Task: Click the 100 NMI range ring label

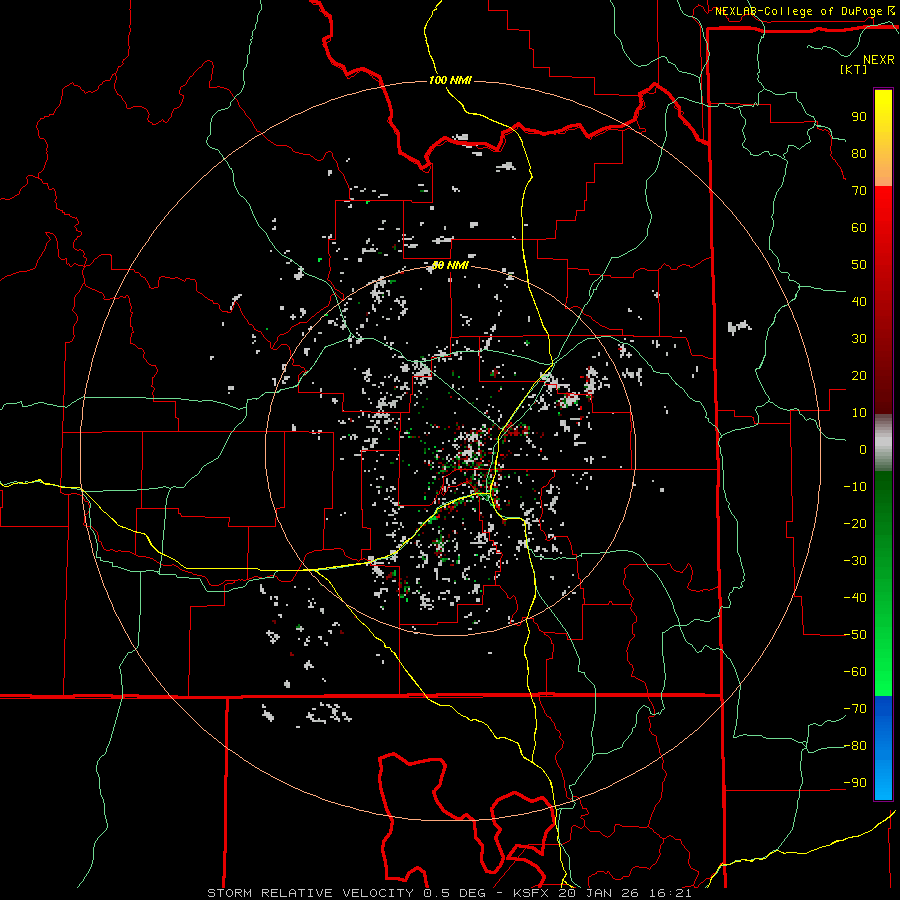Action: [x=450, y=80]
